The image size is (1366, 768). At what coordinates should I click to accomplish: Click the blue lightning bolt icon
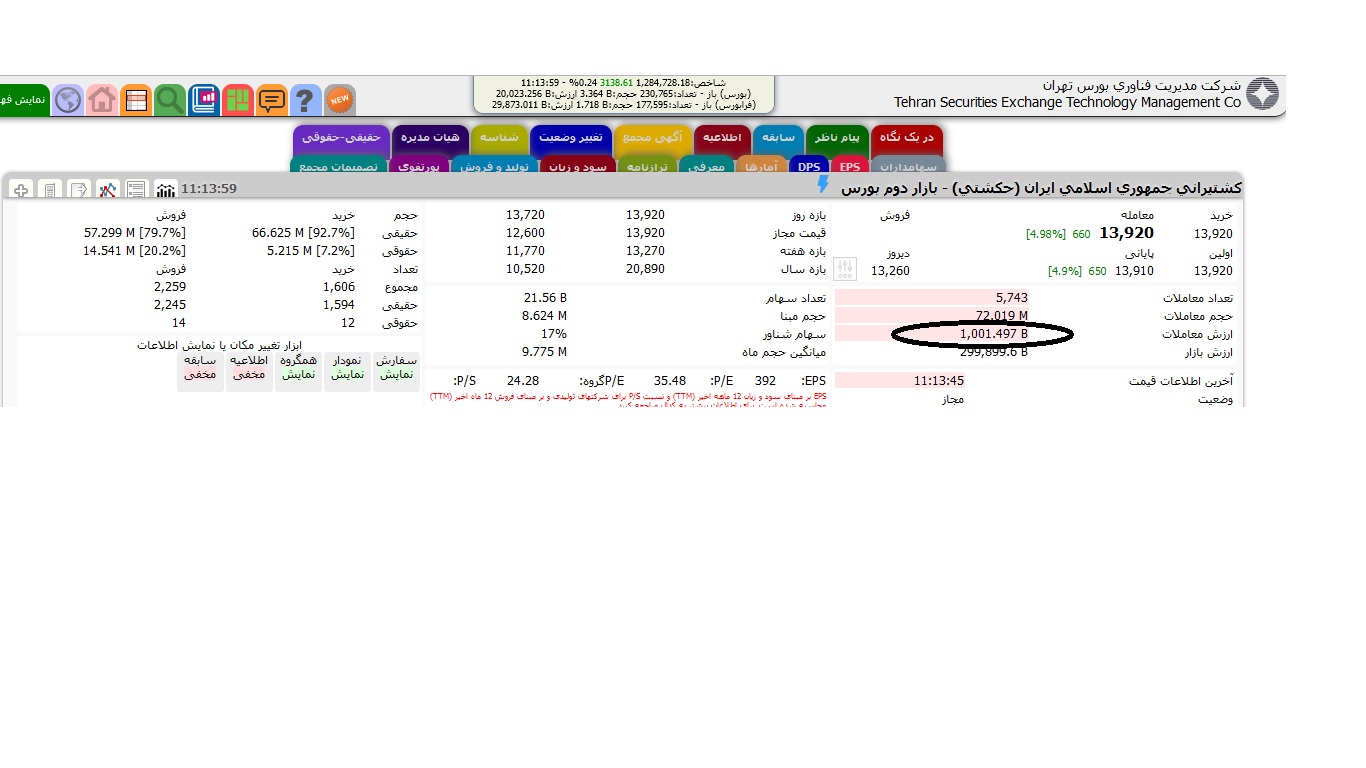click(823, 185)
